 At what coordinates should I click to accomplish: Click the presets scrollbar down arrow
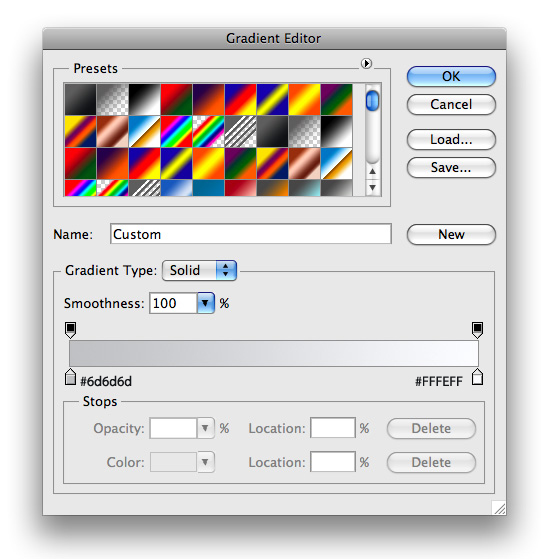coord(372,187)
